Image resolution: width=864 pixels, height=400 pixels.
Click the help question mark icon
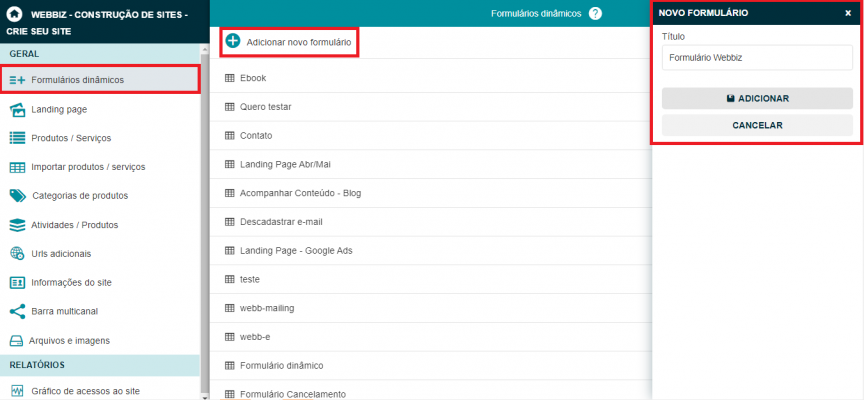pyautogui.click(x=596, y=14)
